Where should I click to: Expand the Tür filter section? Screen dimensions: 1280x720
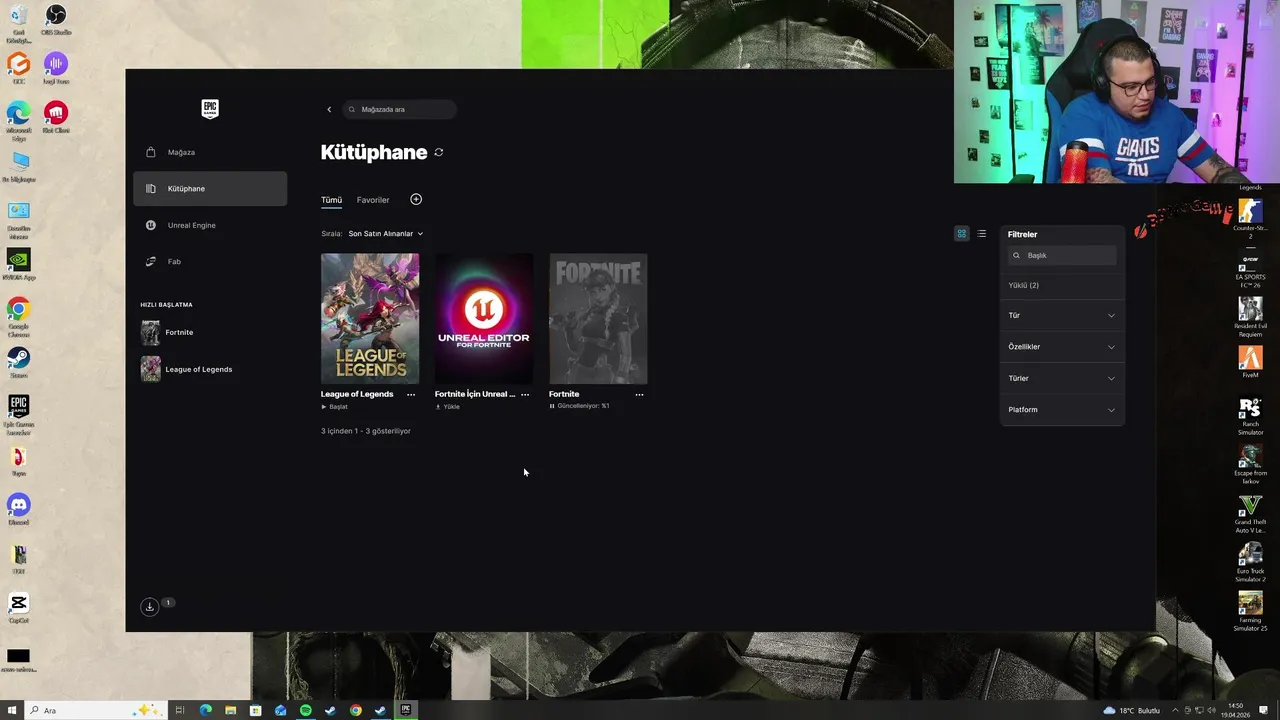(x=1062, y=315)
